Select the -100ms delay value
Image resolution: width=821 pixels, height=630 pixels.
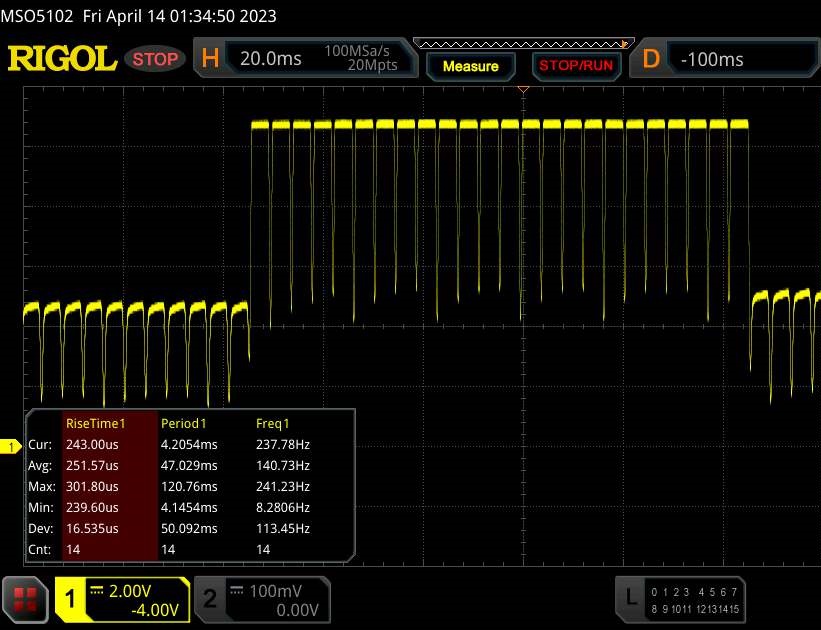[712, 60]
